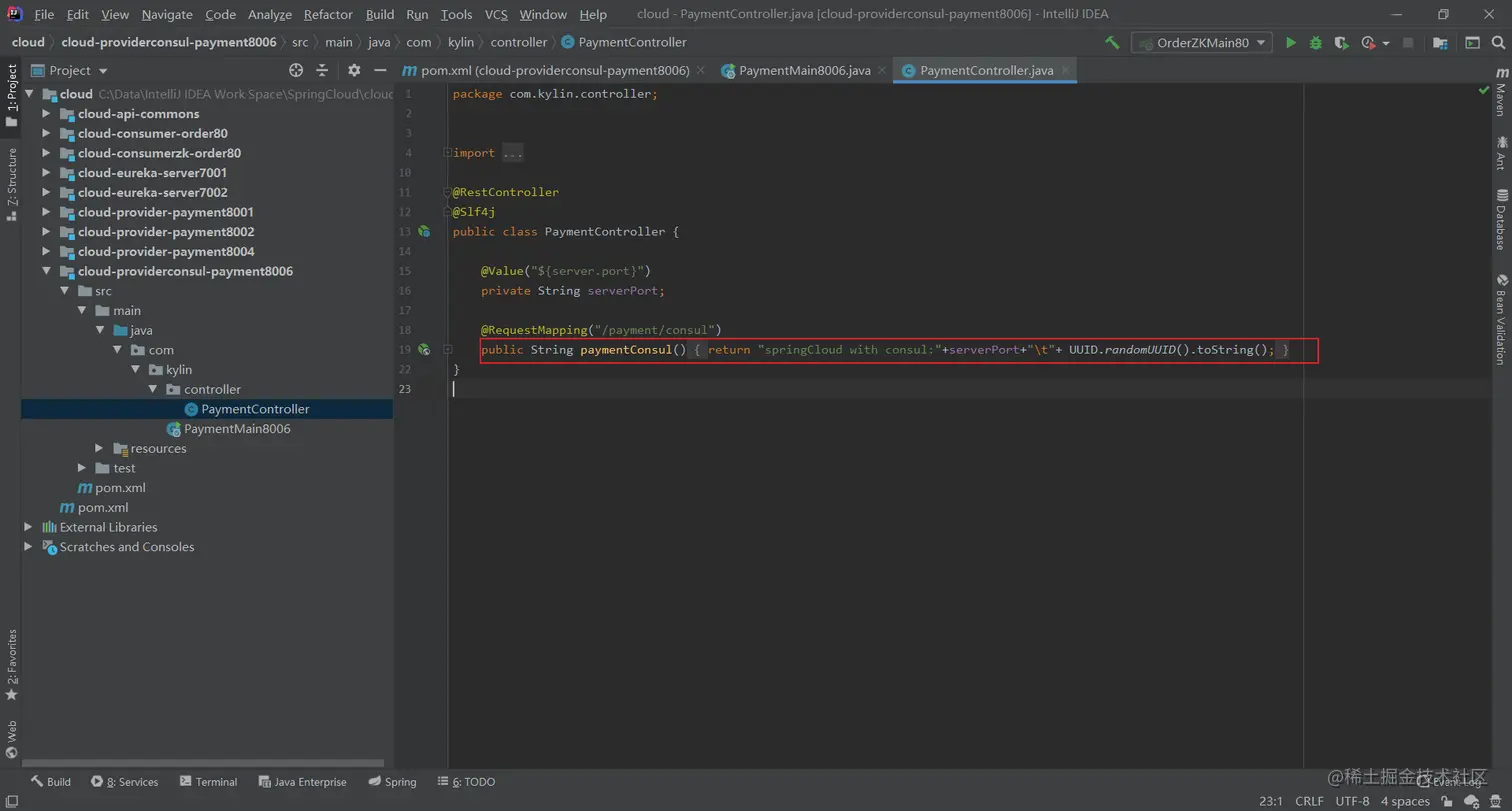
Task: Open the OrderZKMain80 run configuration dropdown
Action: point(1201,43)
